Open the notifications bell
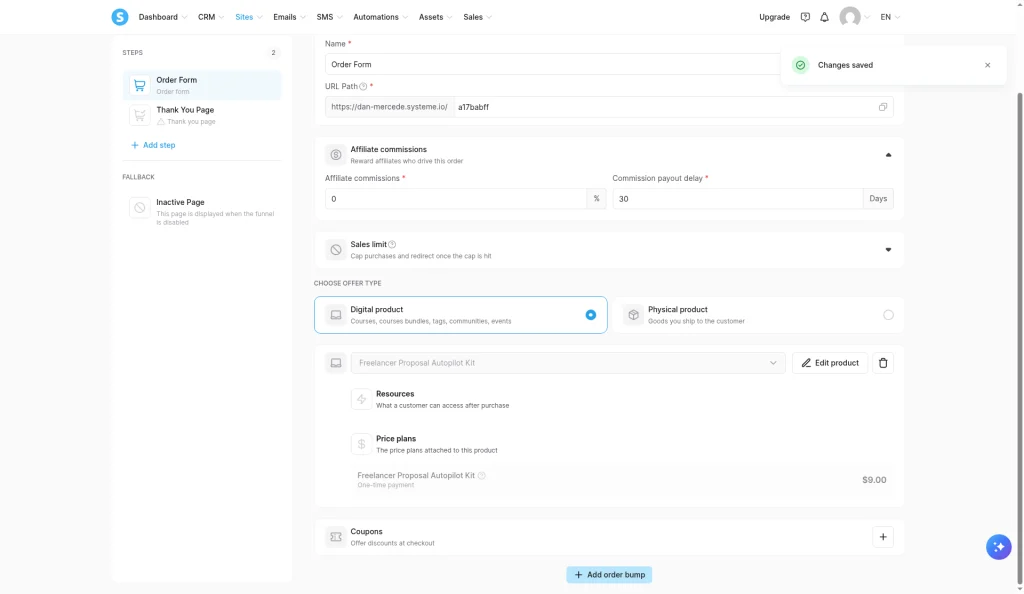Screen dimensions: 1024x594 tap(824, 17)
